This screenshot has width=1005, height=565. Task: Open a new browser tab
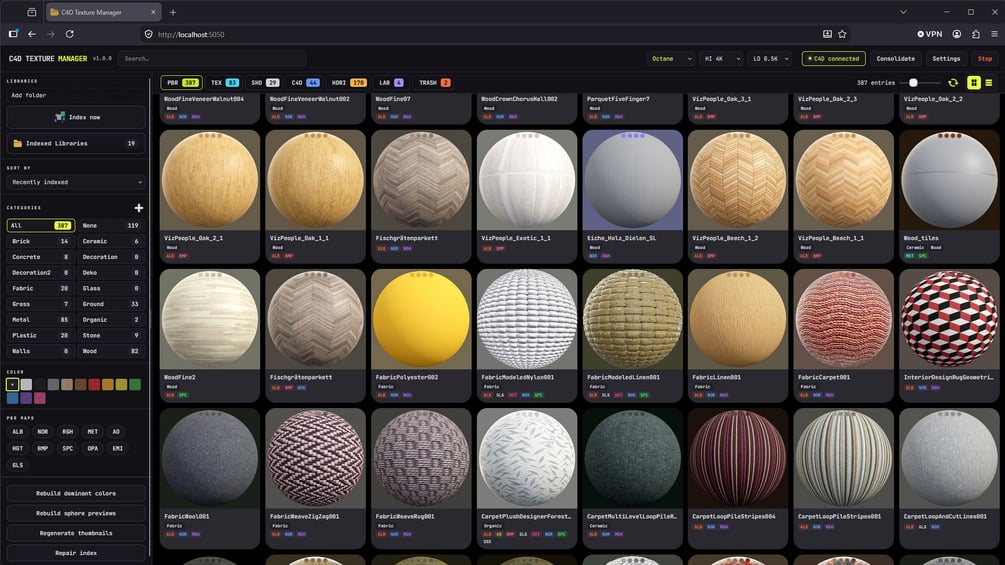[173, 12]
